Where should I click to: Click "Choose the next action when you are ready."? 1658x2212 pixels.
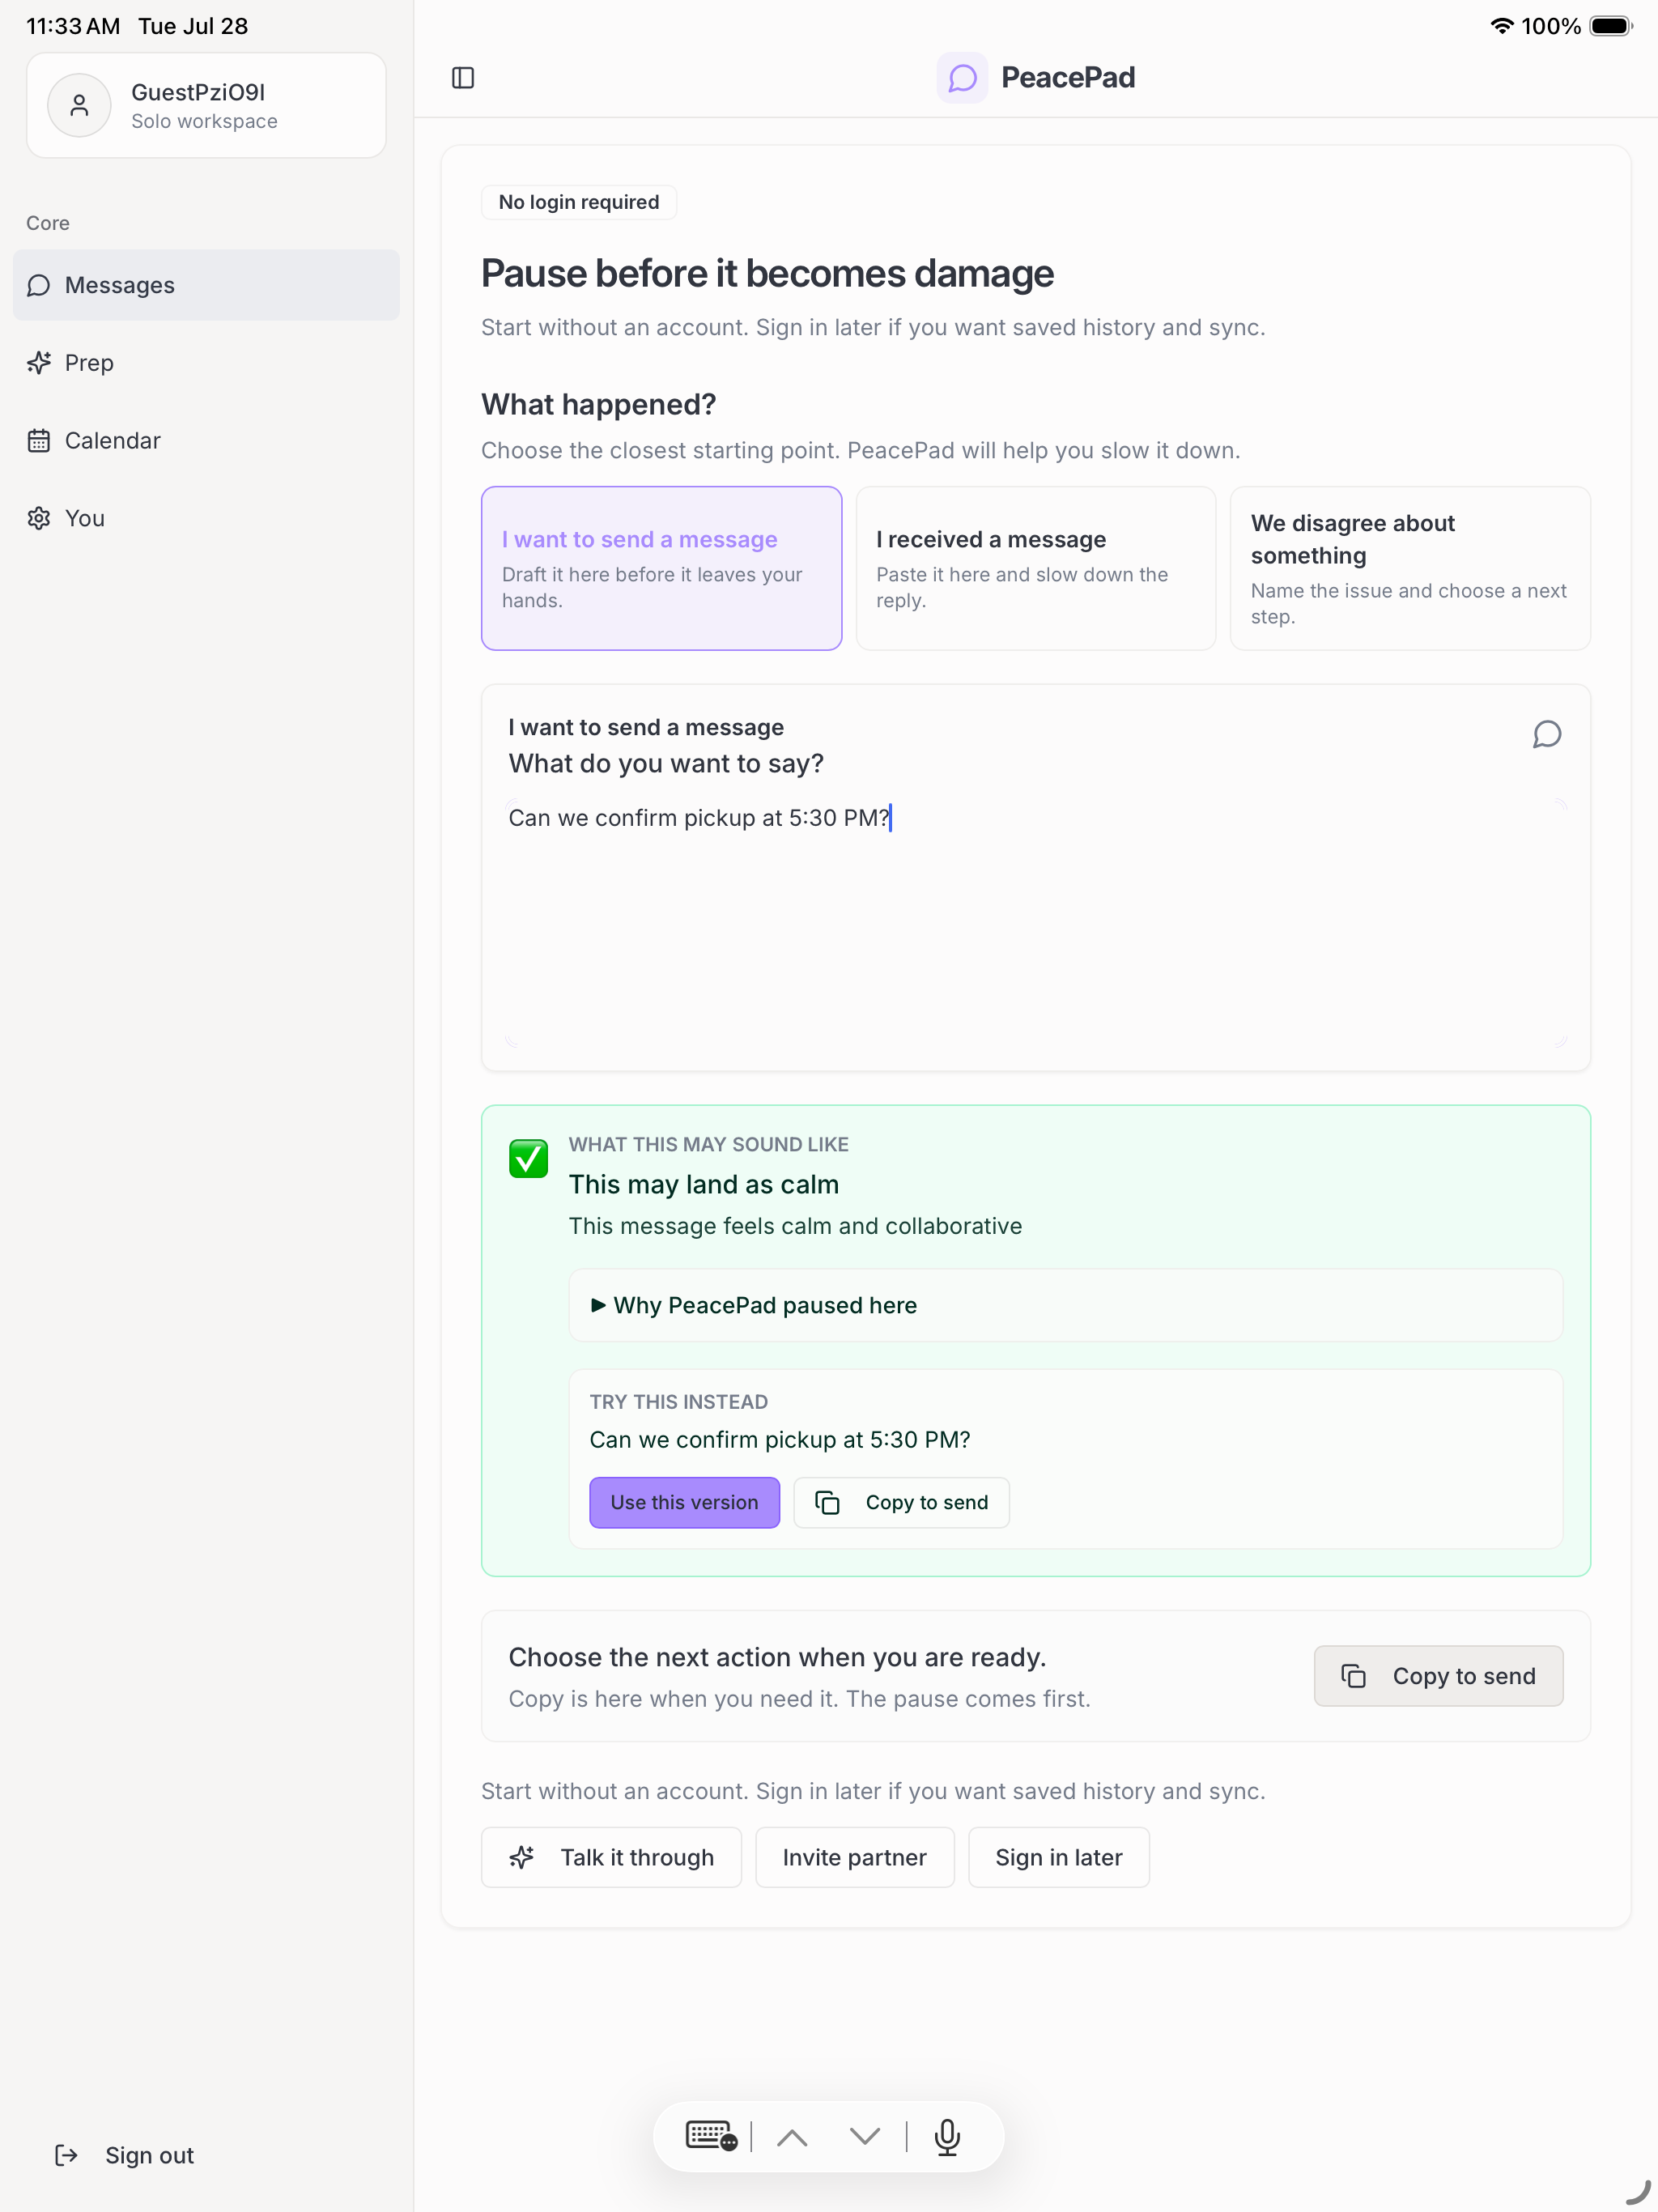(777, 1657)
